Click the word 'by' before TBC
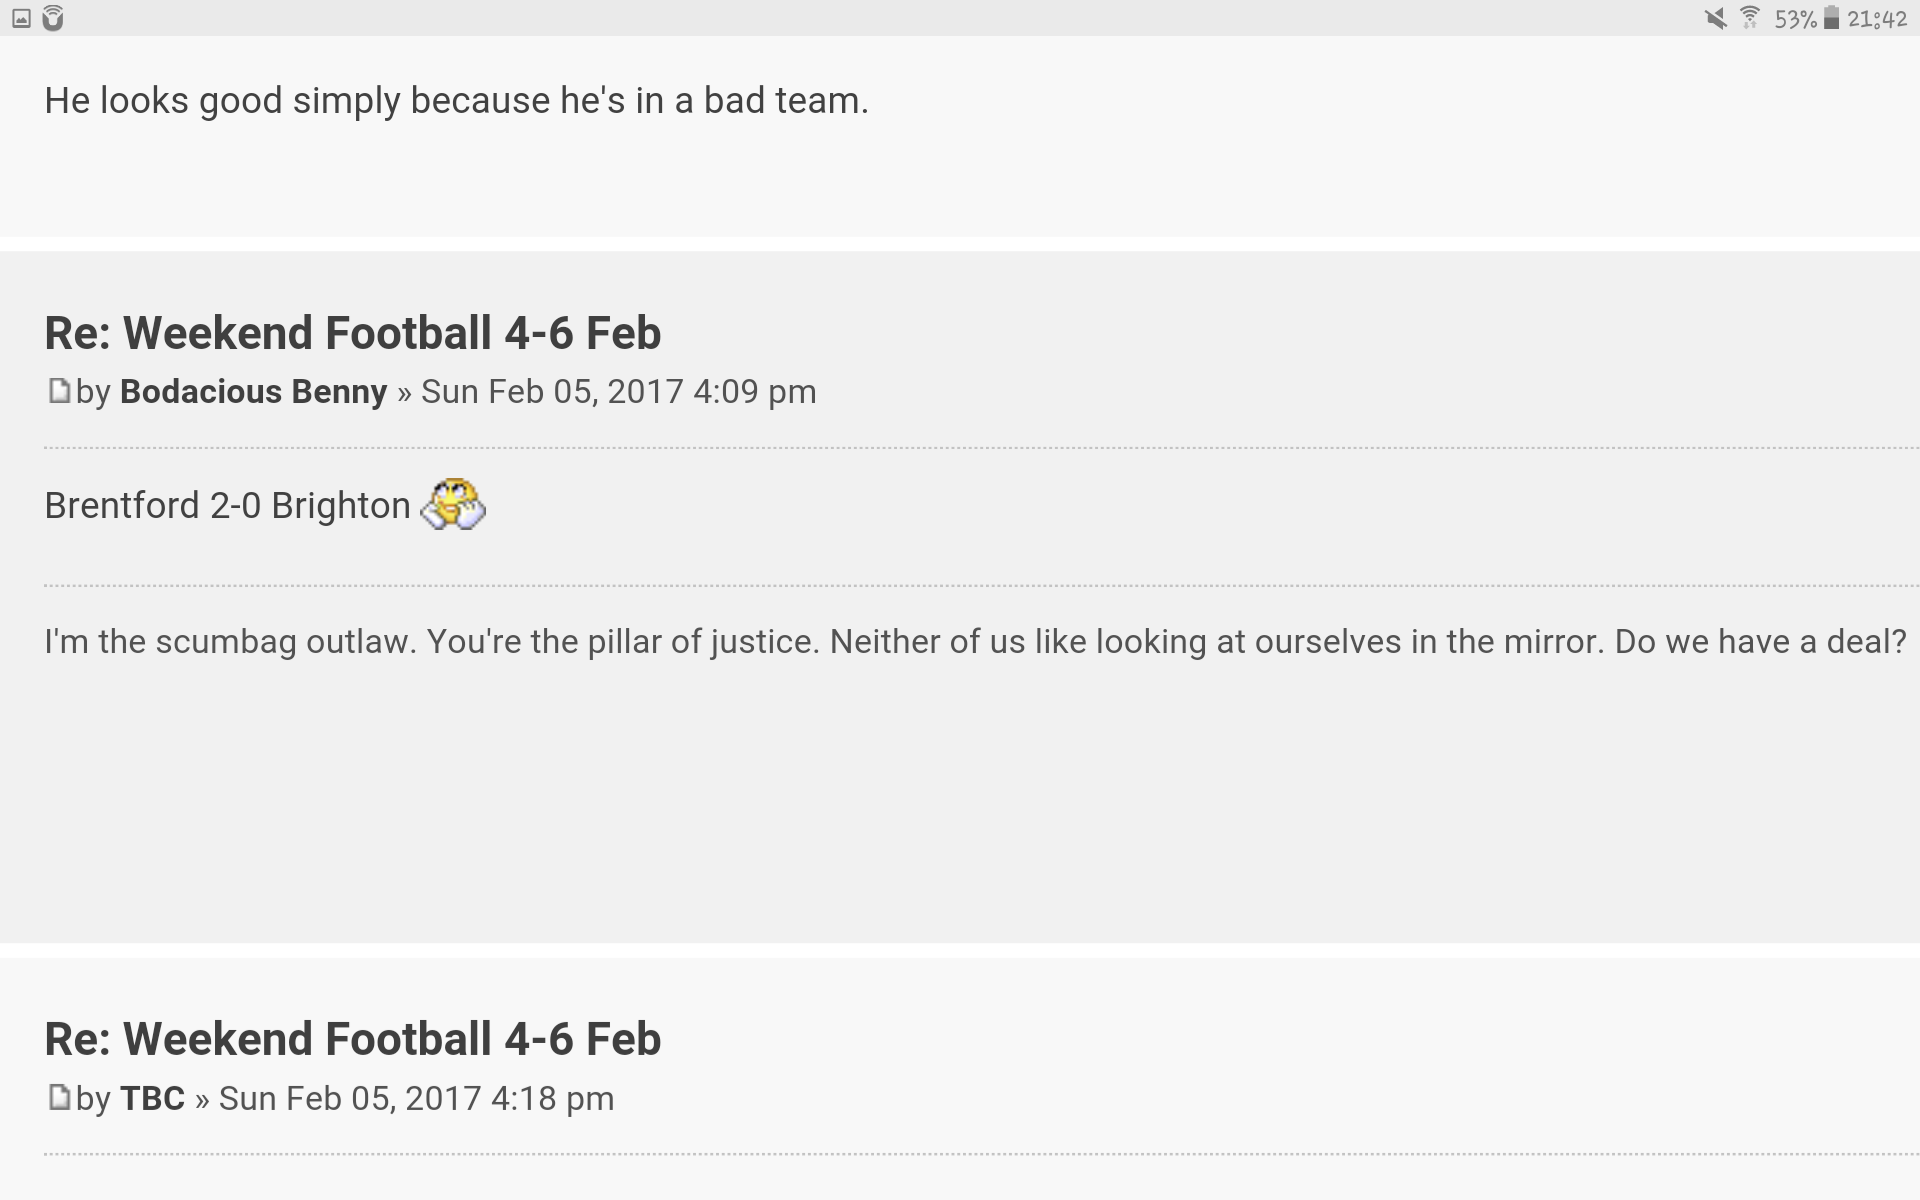Viewport: 1920px width, 1200px height. coord(93,1099)
